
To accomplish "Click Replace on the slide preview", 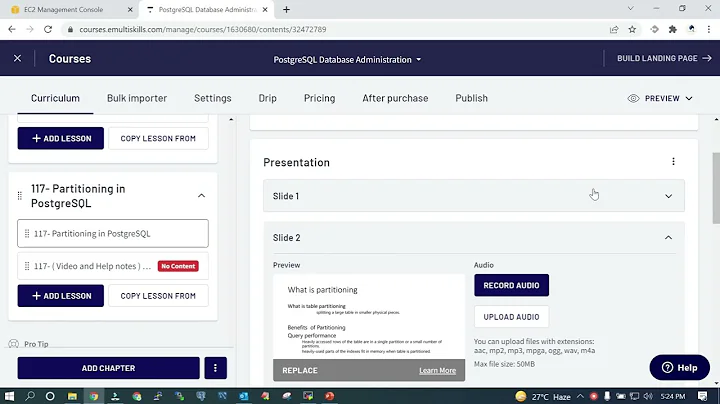I will tap(300, 370).
